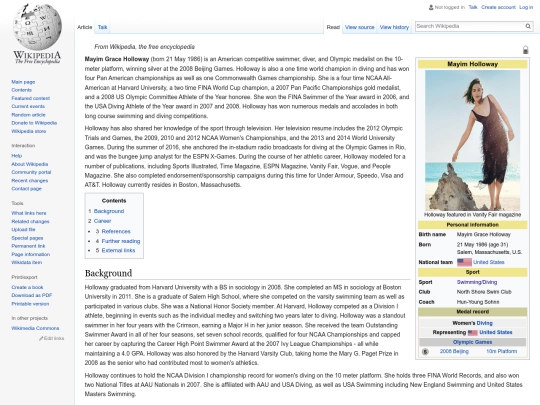Open Printable version link
This screenshot has height=405, width=540.
pos(30,304)
